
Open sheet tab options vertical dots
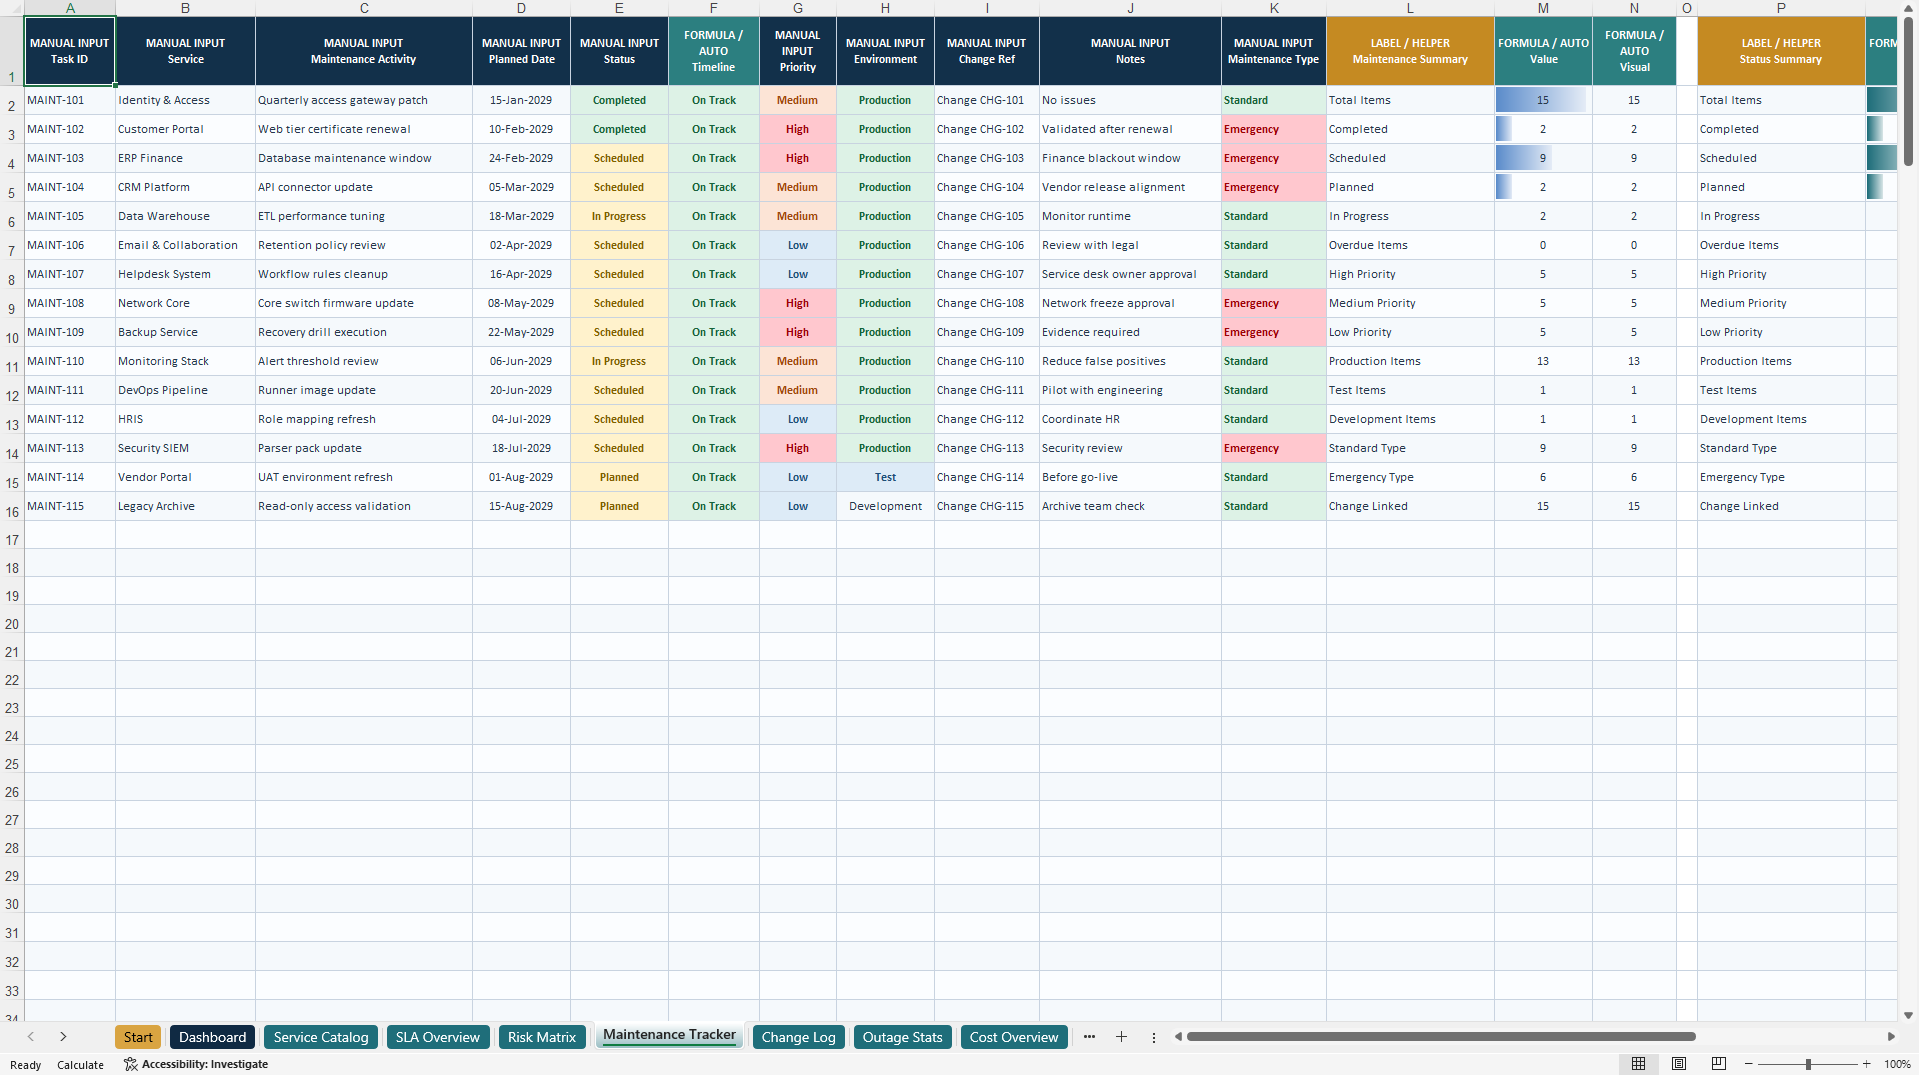(x=1153, y=1037)
